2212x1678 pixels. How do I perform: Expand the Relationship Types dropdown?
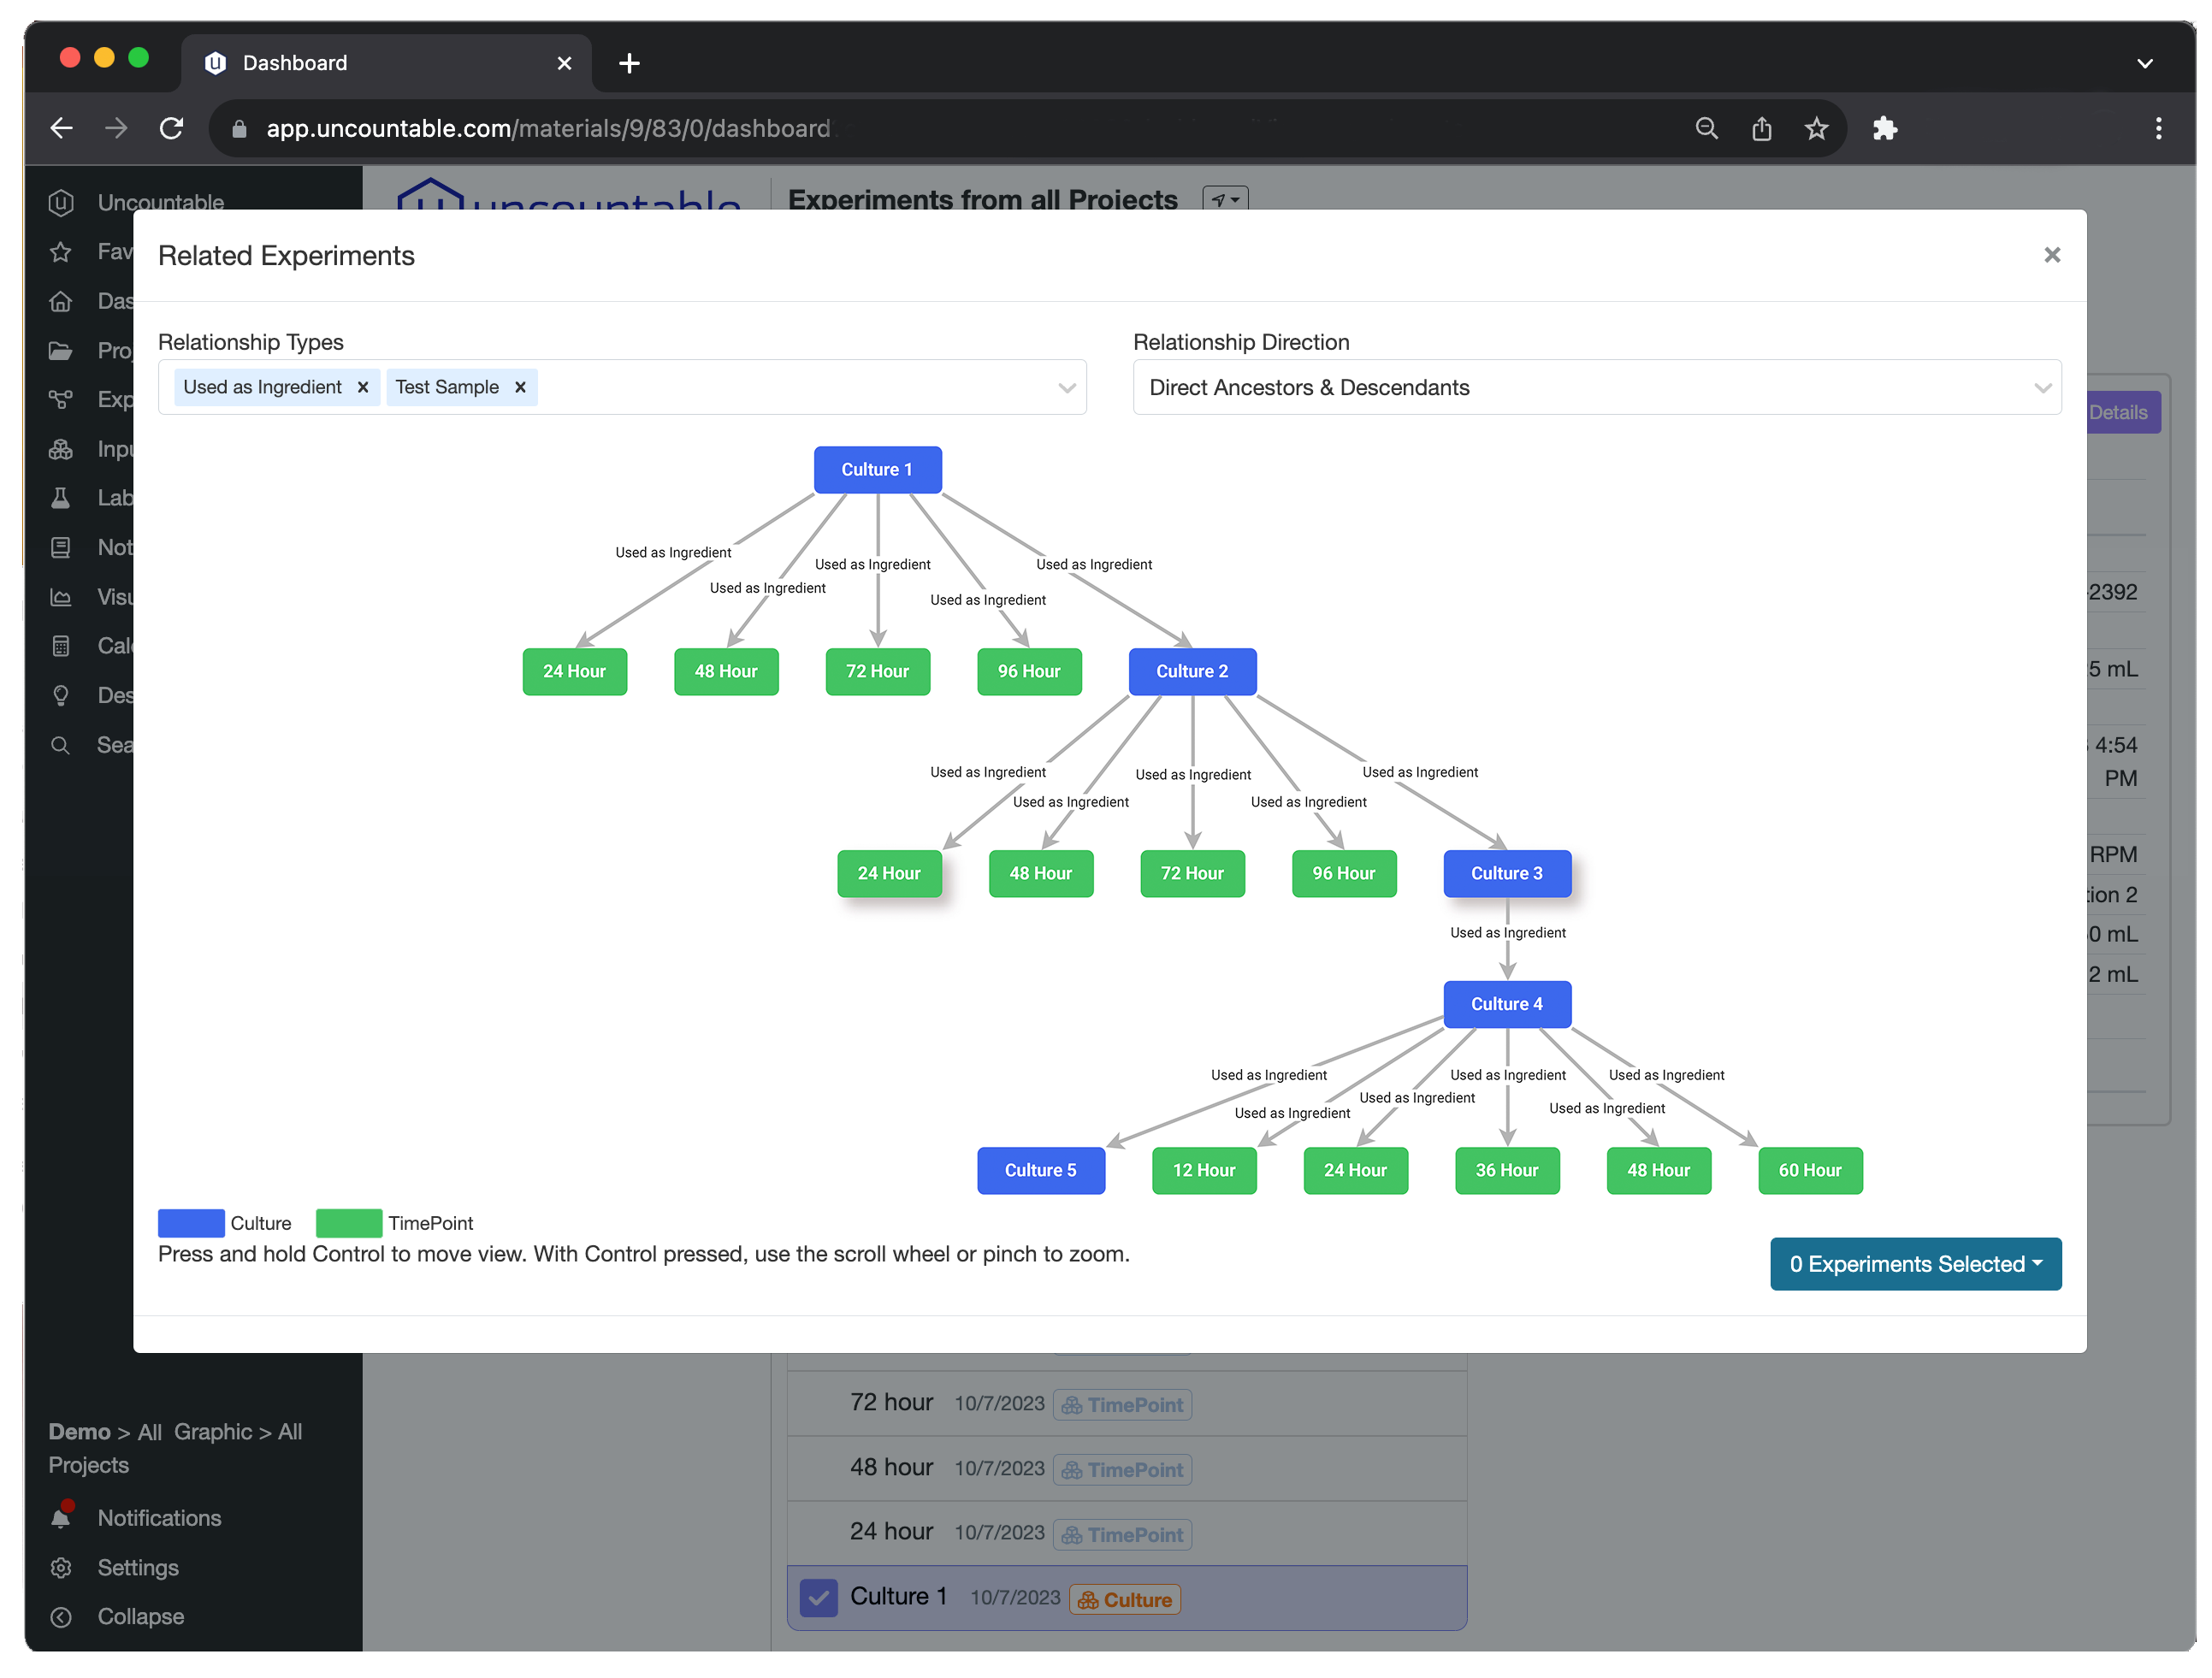tap(1066, 387)
